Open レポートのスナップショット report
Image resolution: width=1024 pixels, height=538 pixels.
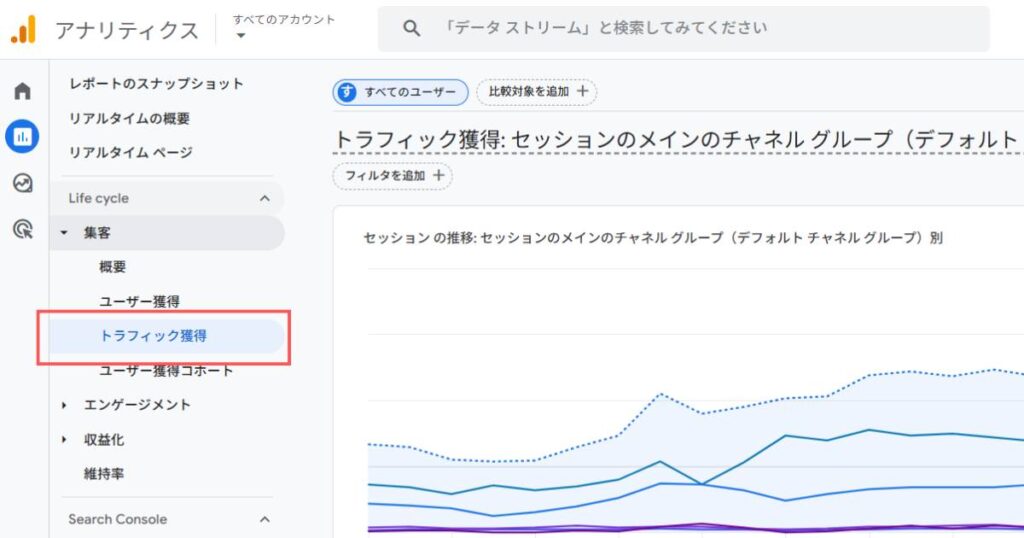pos(156,84)
